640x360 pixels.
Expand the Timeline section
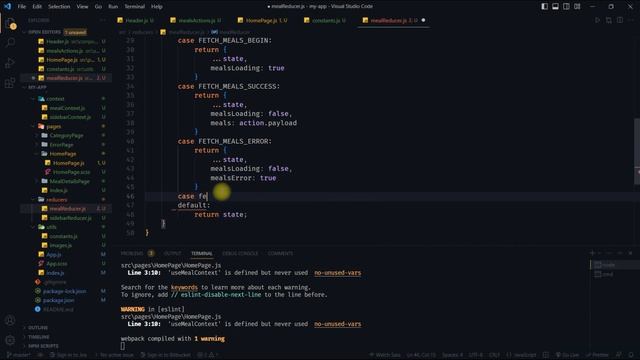(x=39, y=337)
